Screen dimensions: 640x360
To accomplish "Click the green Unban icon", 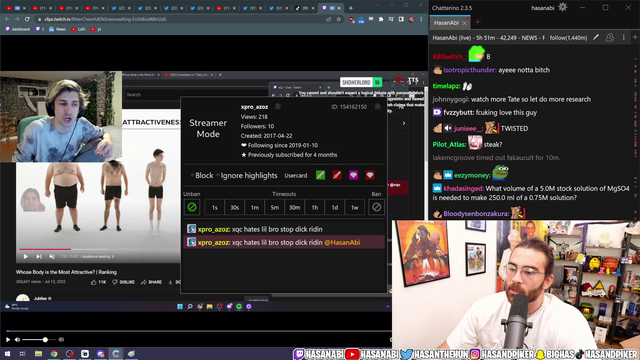I will point(192,207).
